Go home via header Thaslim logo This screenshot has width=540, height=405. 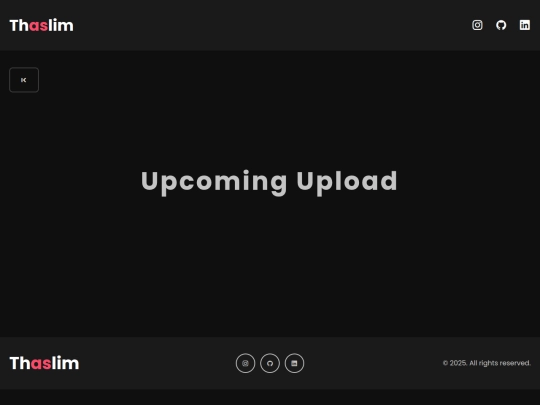(41, 25)
